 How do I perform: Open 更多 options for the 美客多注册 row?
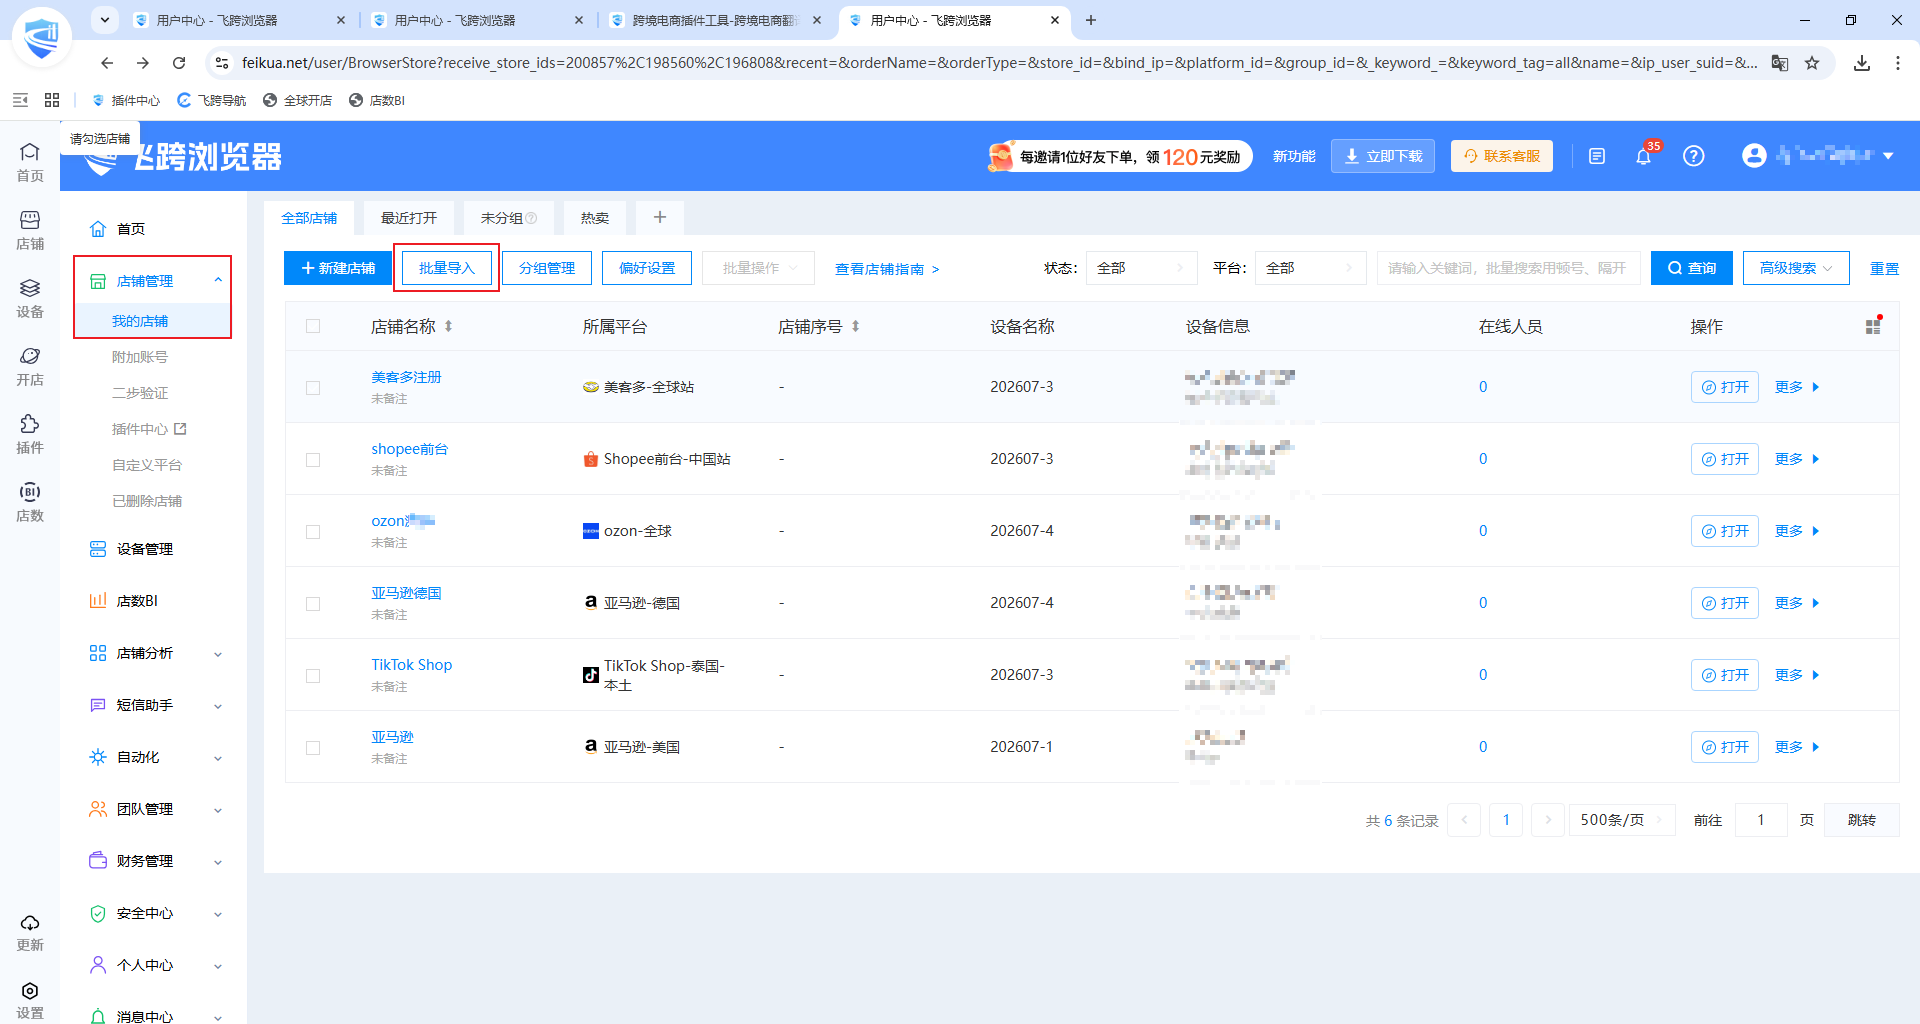tap(1797, 387)
